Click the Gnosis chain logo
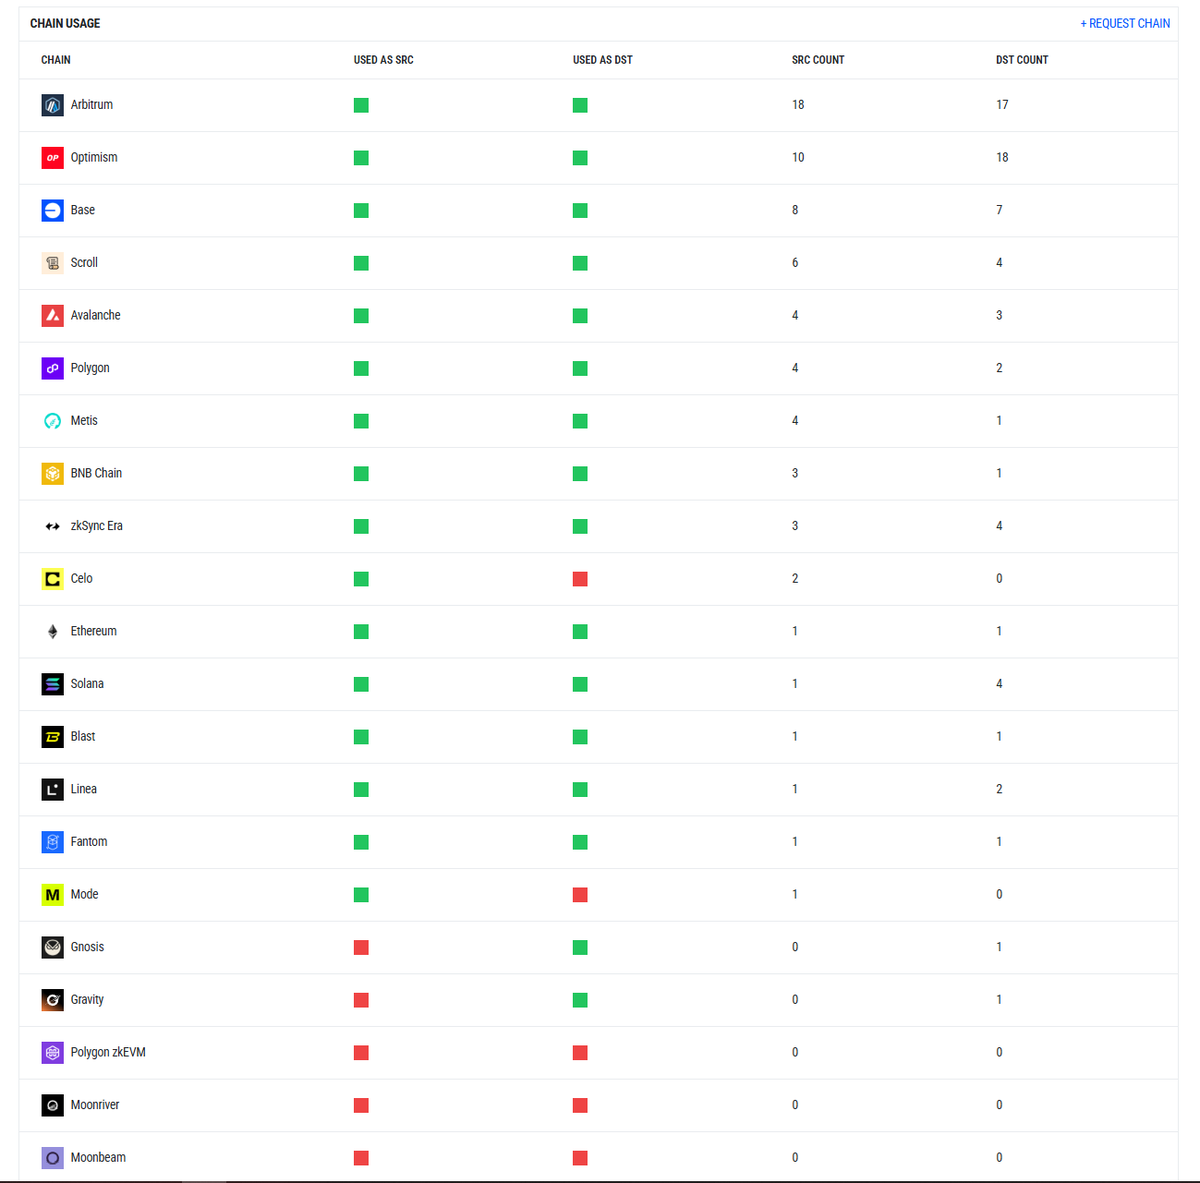 52,947
